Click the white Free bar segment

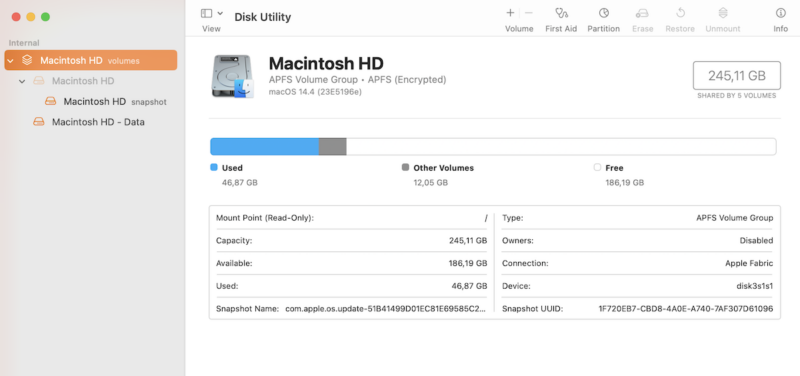[561, 146]
